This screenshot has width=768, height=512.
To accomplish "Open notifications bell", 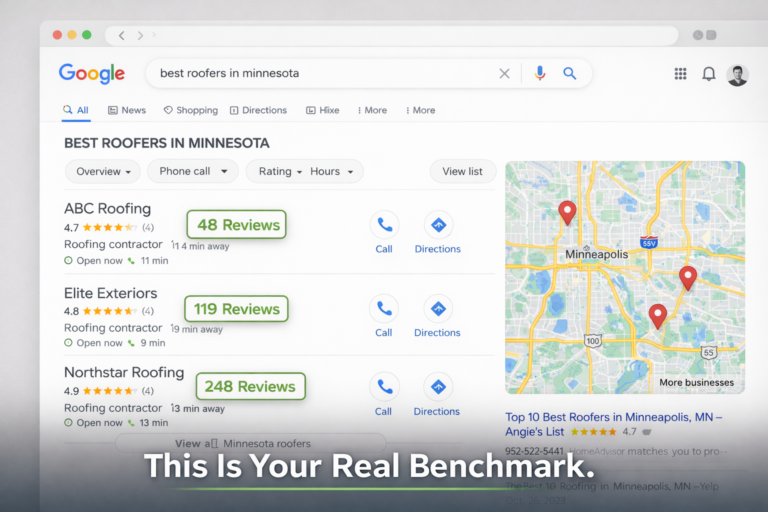I will (x=709, y=73).
